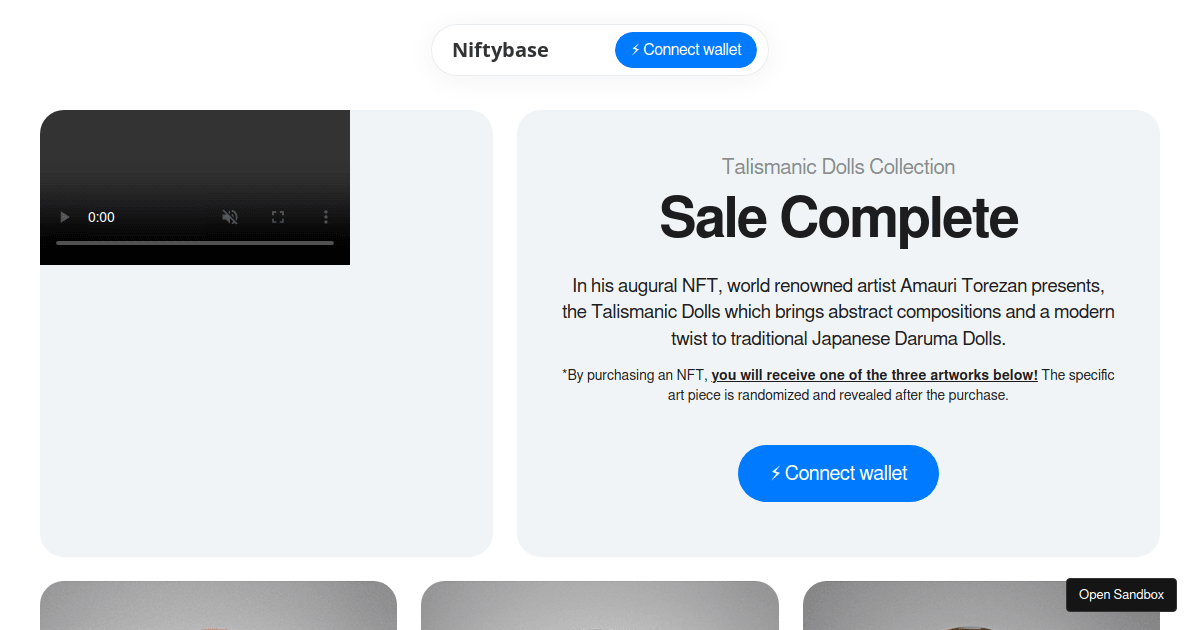The image size is (1200, 630).
Task: Enter fullscreen mode on the video
Action: click(x=277, y=216)
